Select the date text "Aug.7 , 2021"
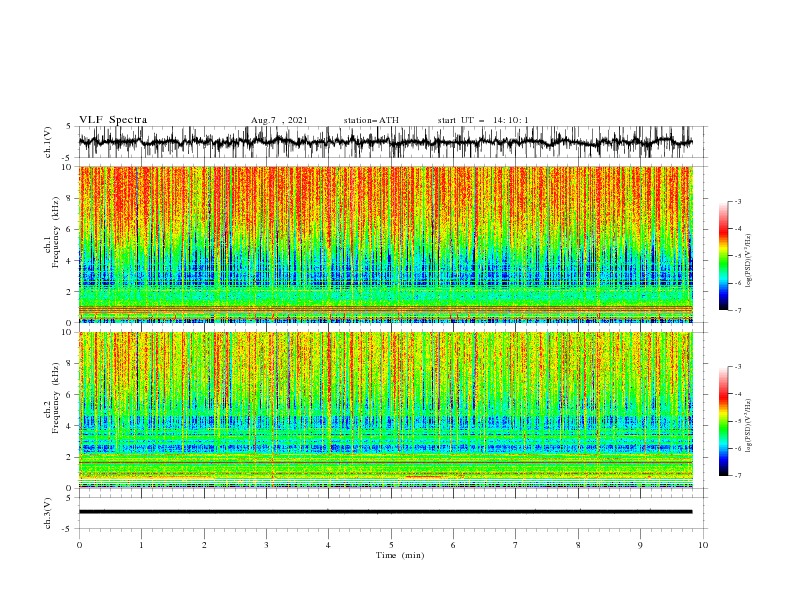The height and width of the screenshot is (612, 792). click(x=279, y=120)
